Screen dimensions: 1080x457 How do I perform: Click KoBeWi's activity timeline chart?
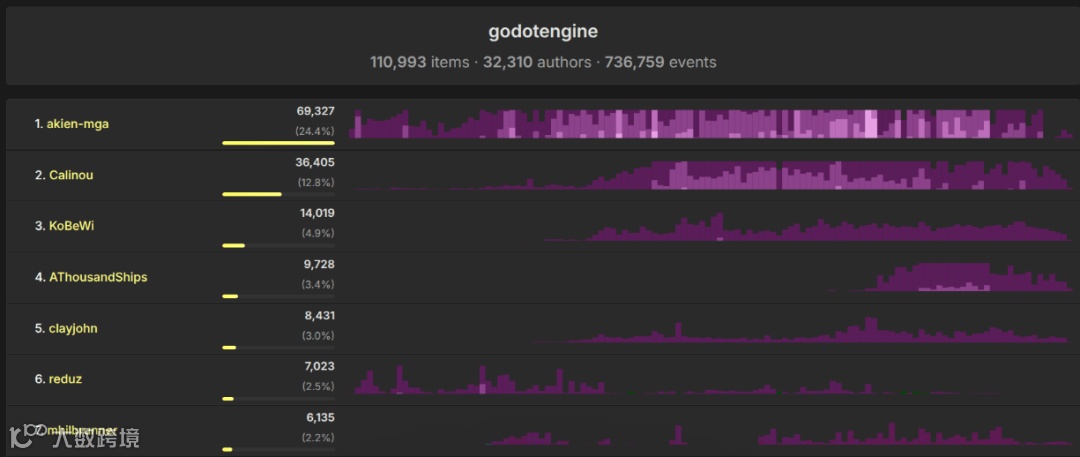click(x=711, y=226)
